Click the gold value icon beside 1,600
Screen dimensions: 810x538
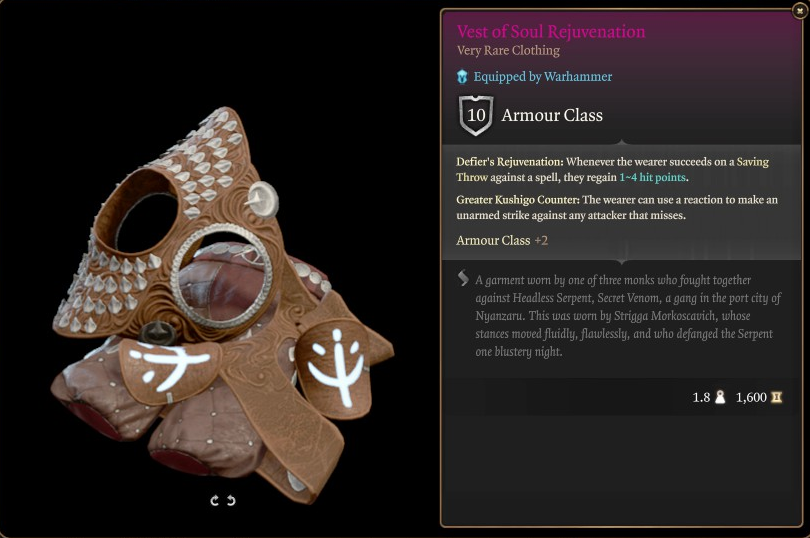coord(776,398)
